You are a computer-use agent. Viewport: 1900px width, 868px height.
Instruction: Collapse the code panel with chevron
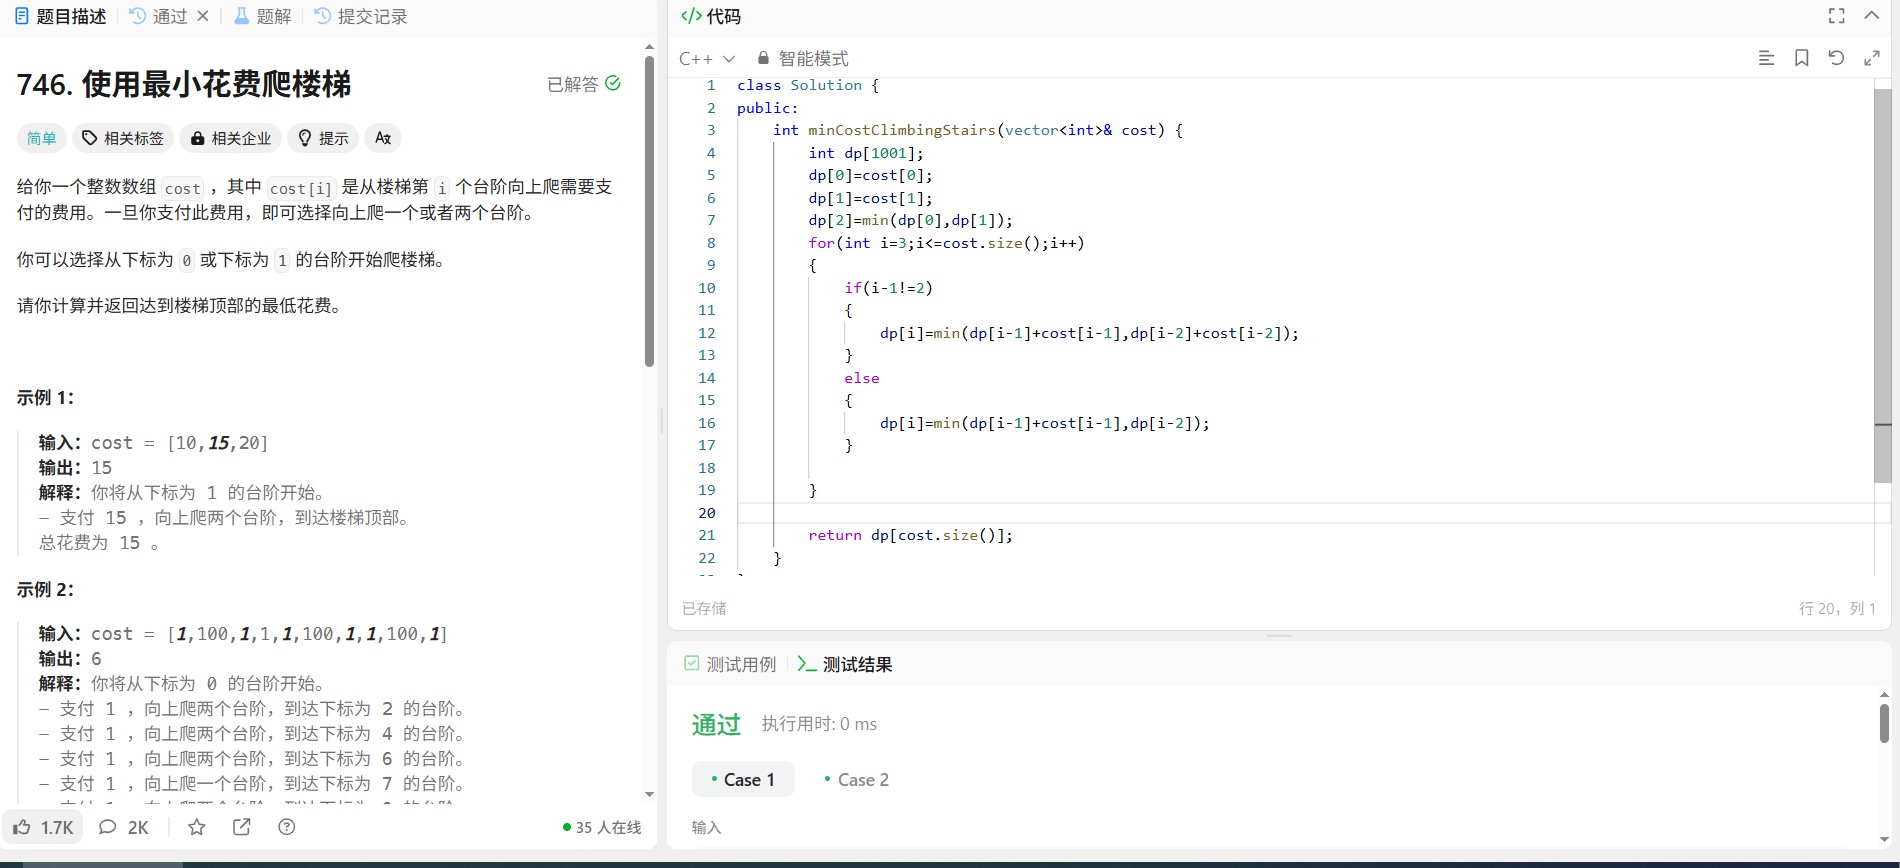click(1871, 16)
